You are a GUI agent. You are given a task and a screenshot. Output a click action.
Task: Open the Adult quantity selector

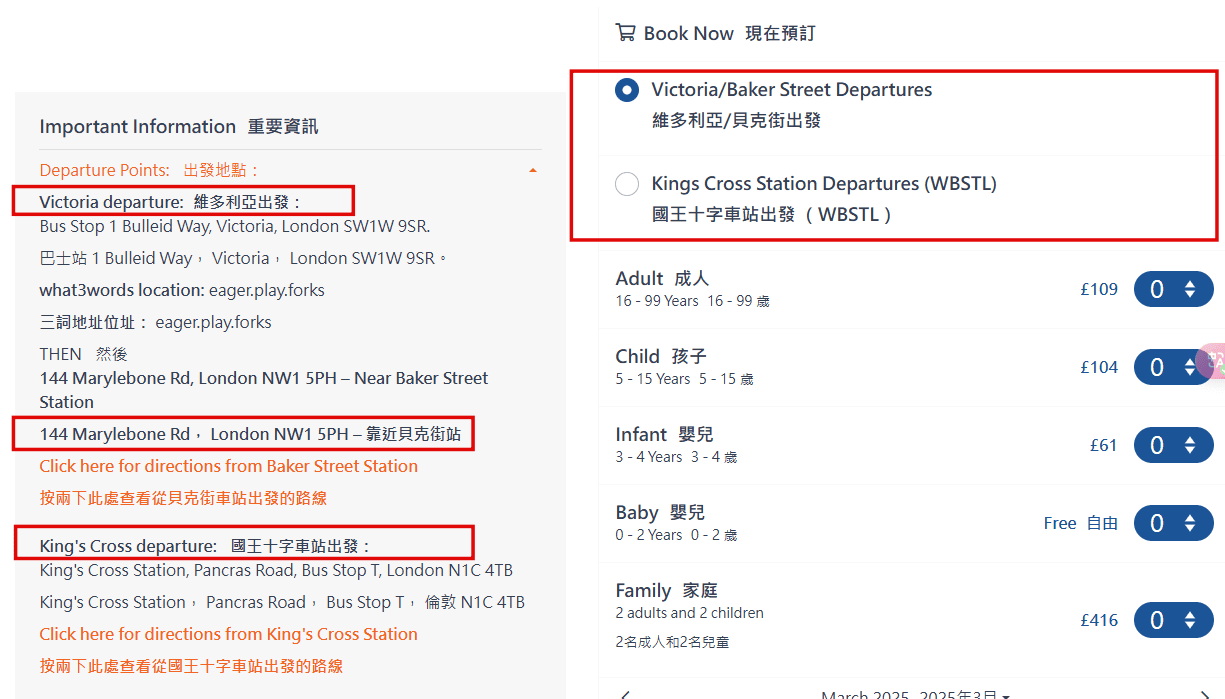(1173, 290)
